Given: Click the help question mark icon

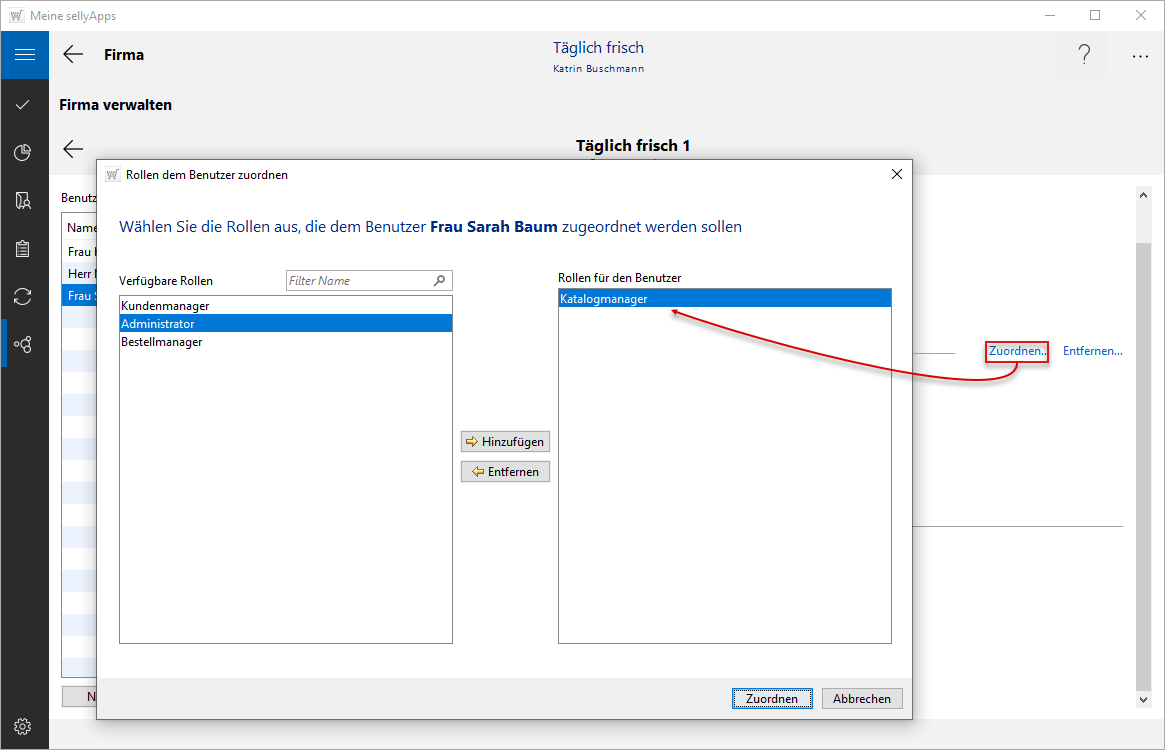Looking at the screenshot, I should 1084,55.
